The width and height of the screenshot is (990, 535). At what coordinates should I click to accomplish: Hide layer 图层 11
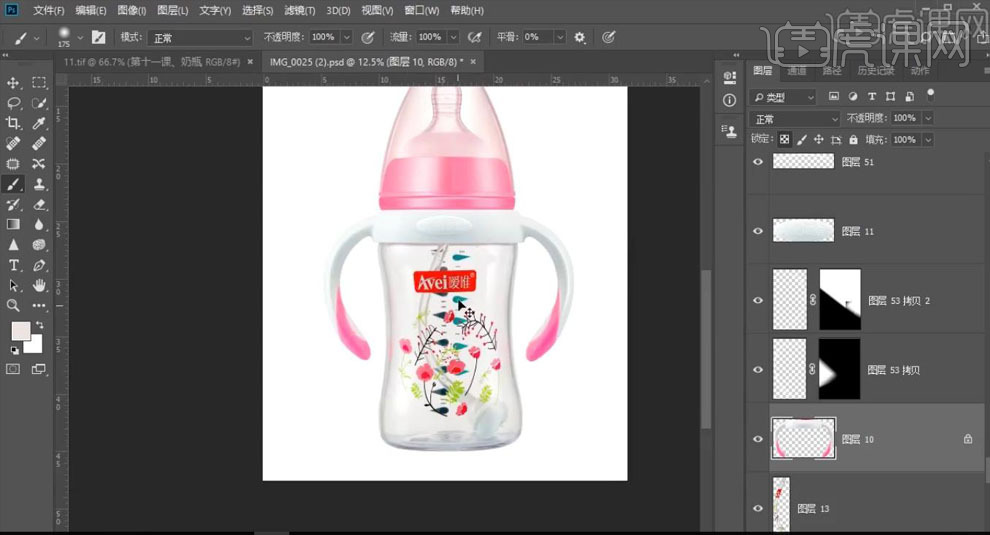[758, 231]
